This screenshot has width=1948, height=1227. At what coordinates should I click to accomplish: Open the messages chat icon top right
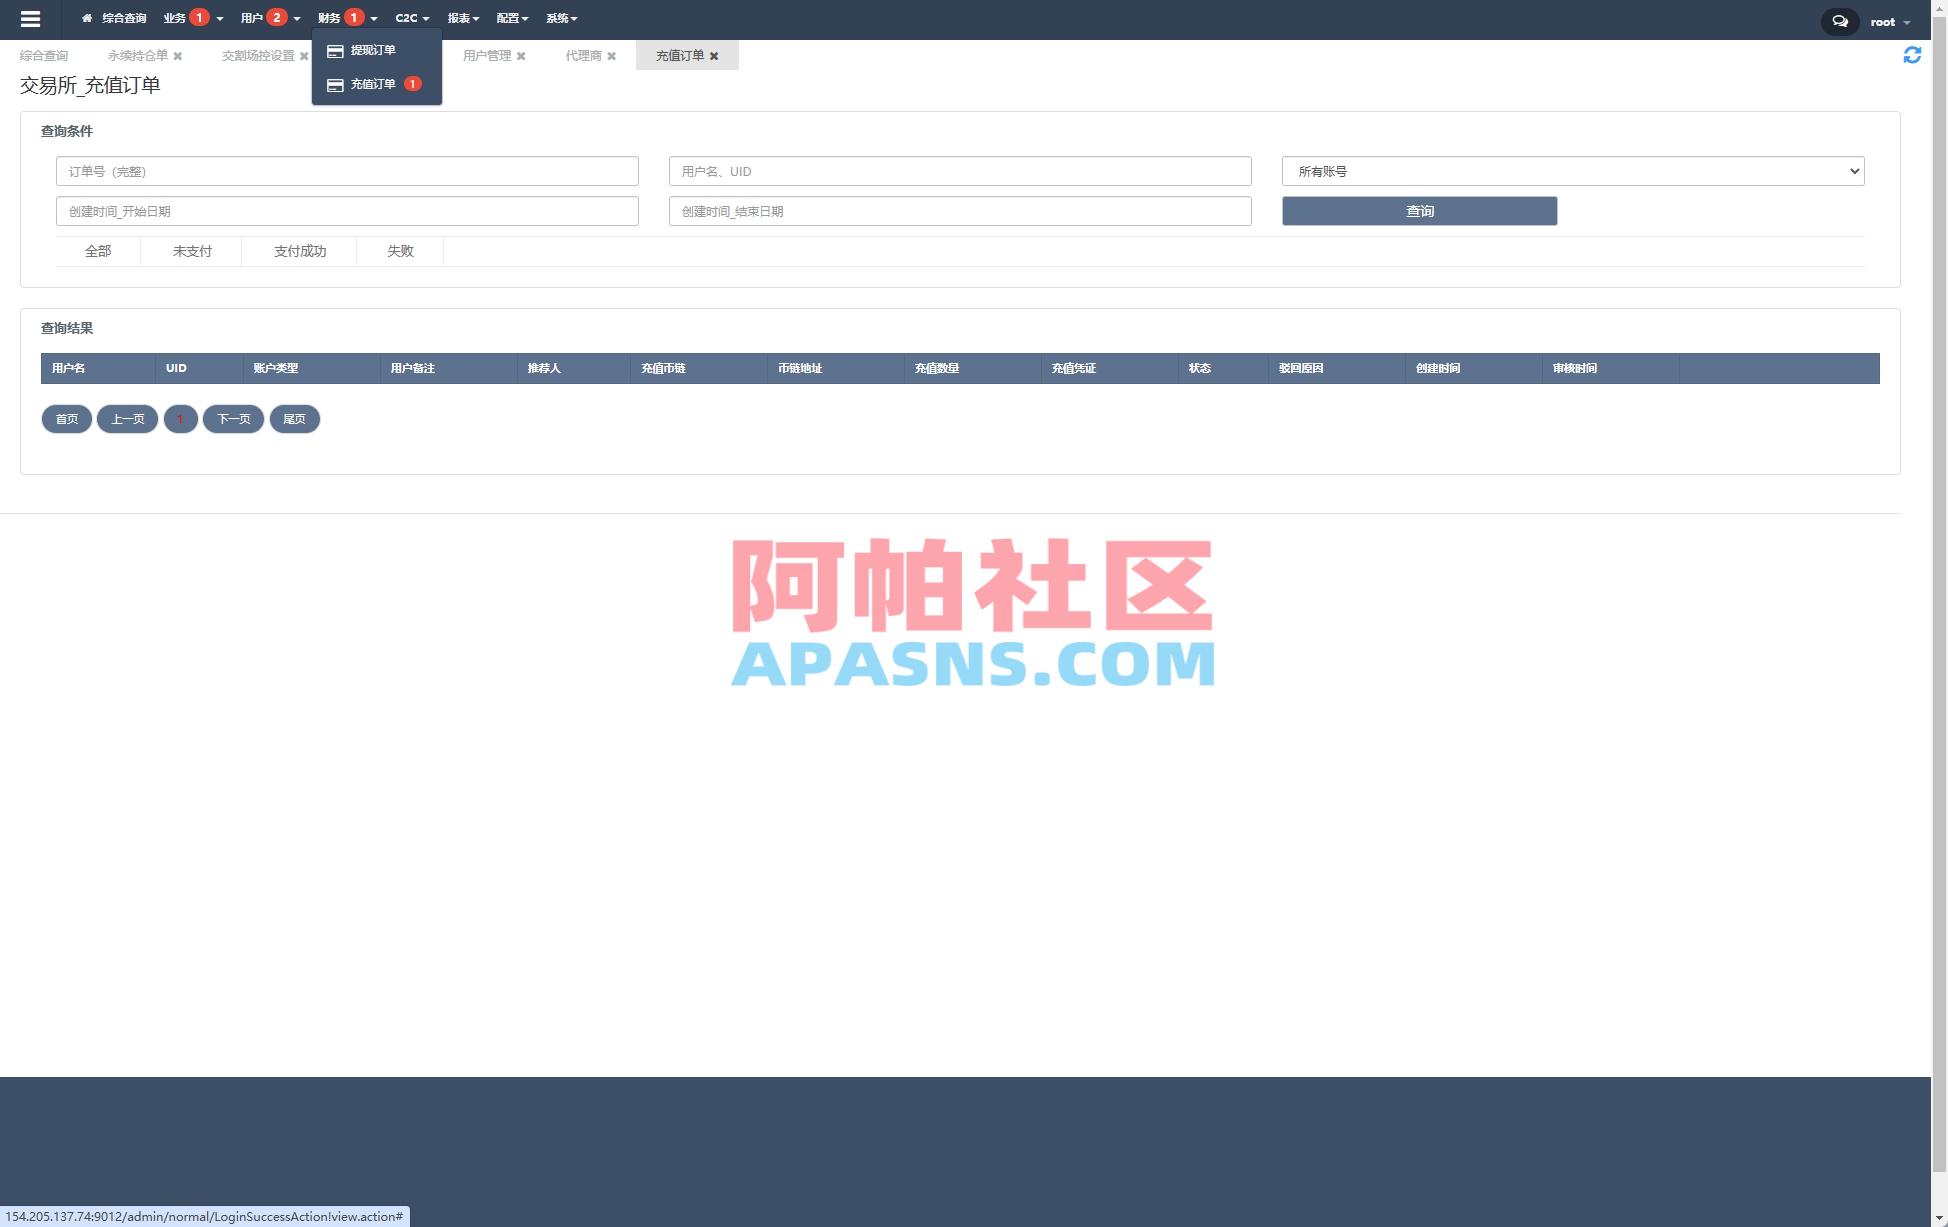click(x=1840, y=20)
